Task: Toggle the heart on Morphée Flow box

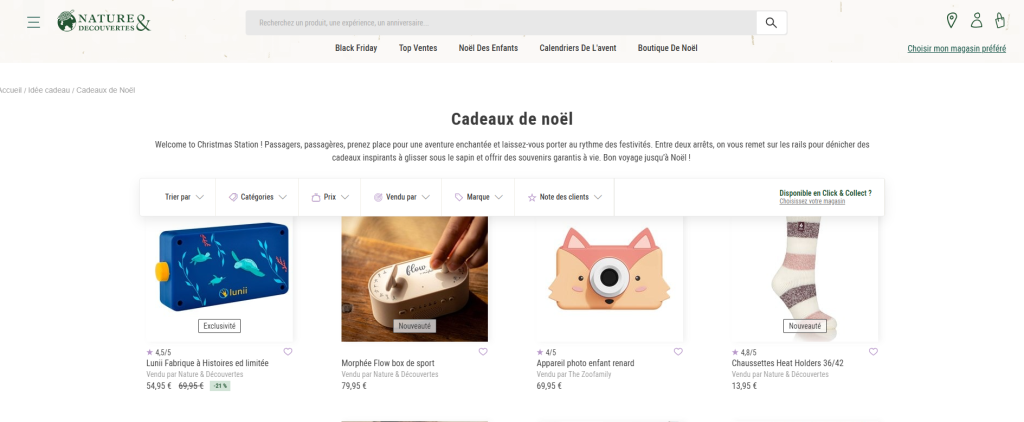Action: [x=483, y=351]
